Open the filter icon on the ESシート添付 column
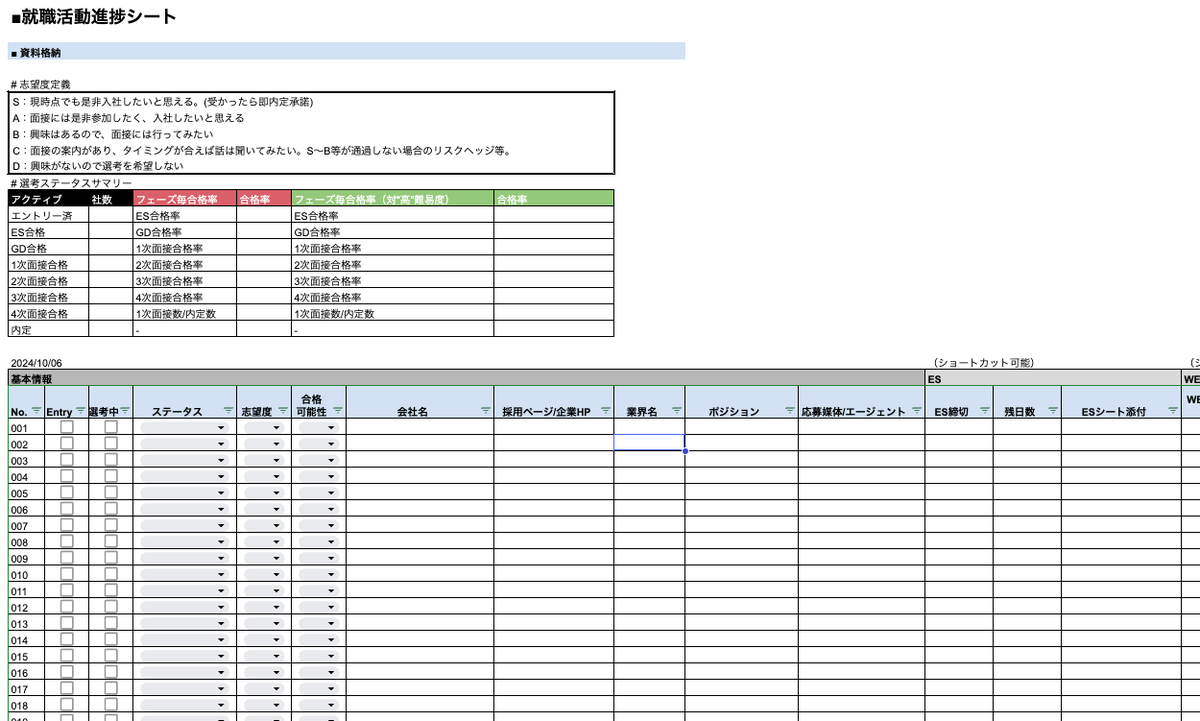This screenshot has width=1200, height=721. coord(1172,411)
